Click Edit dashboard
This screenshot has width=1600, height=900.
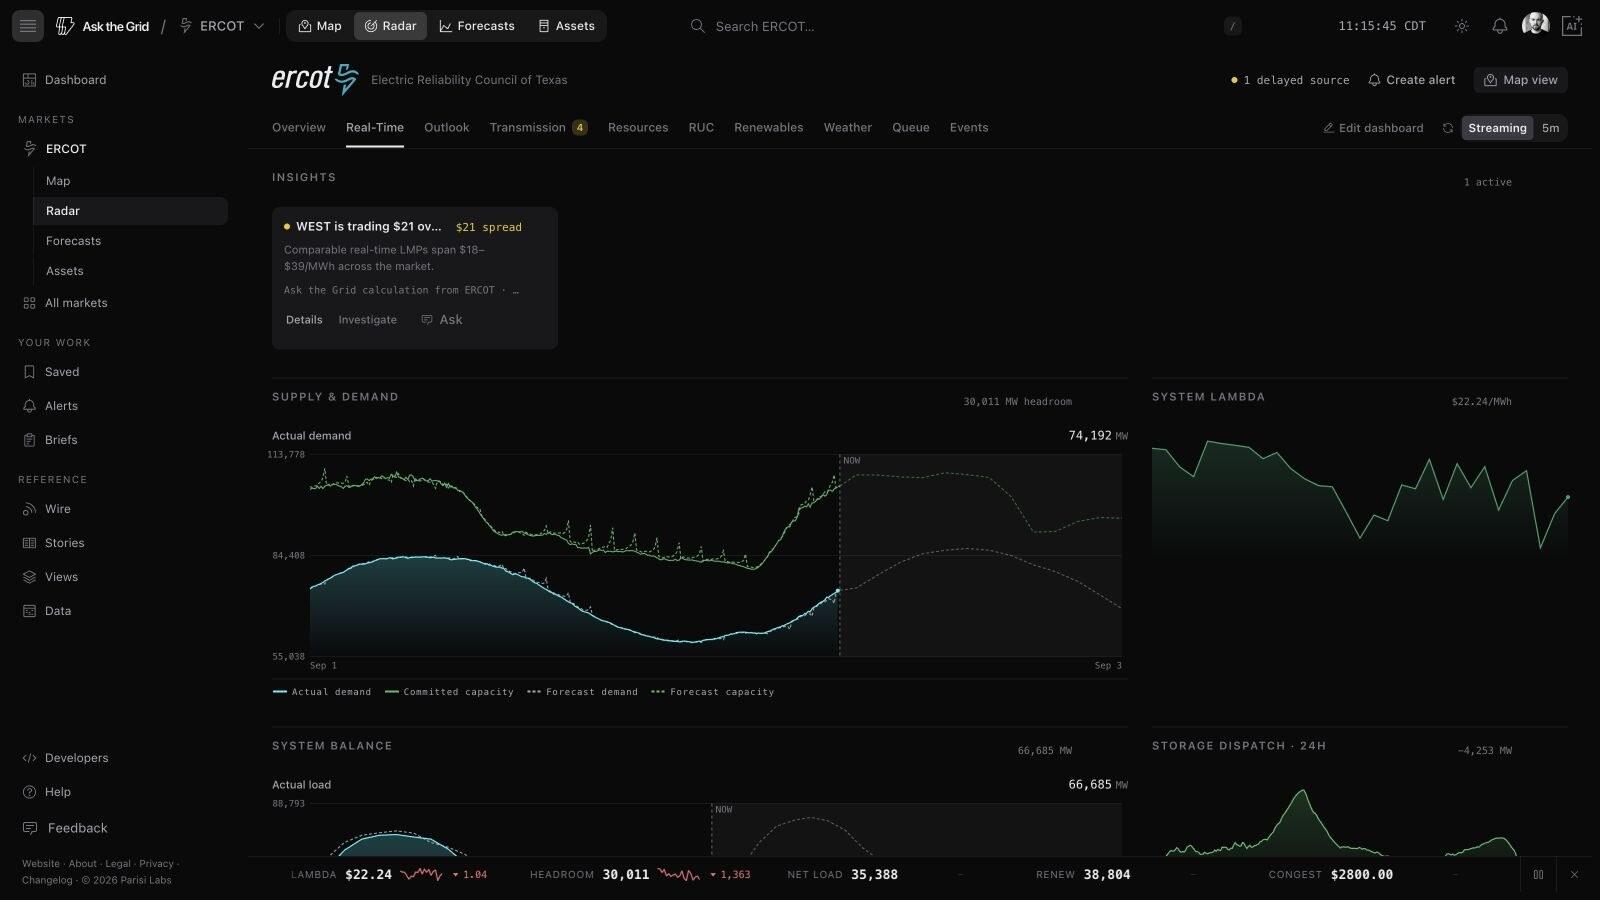click(x=1373, y=128)
